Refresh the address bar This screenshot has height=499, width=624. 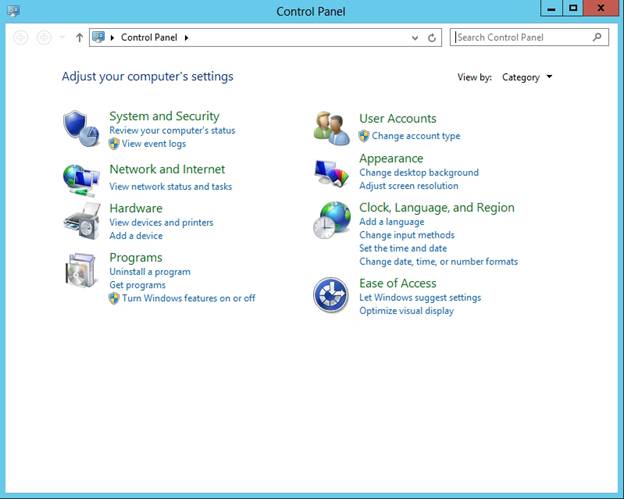[x=431, y=38]
